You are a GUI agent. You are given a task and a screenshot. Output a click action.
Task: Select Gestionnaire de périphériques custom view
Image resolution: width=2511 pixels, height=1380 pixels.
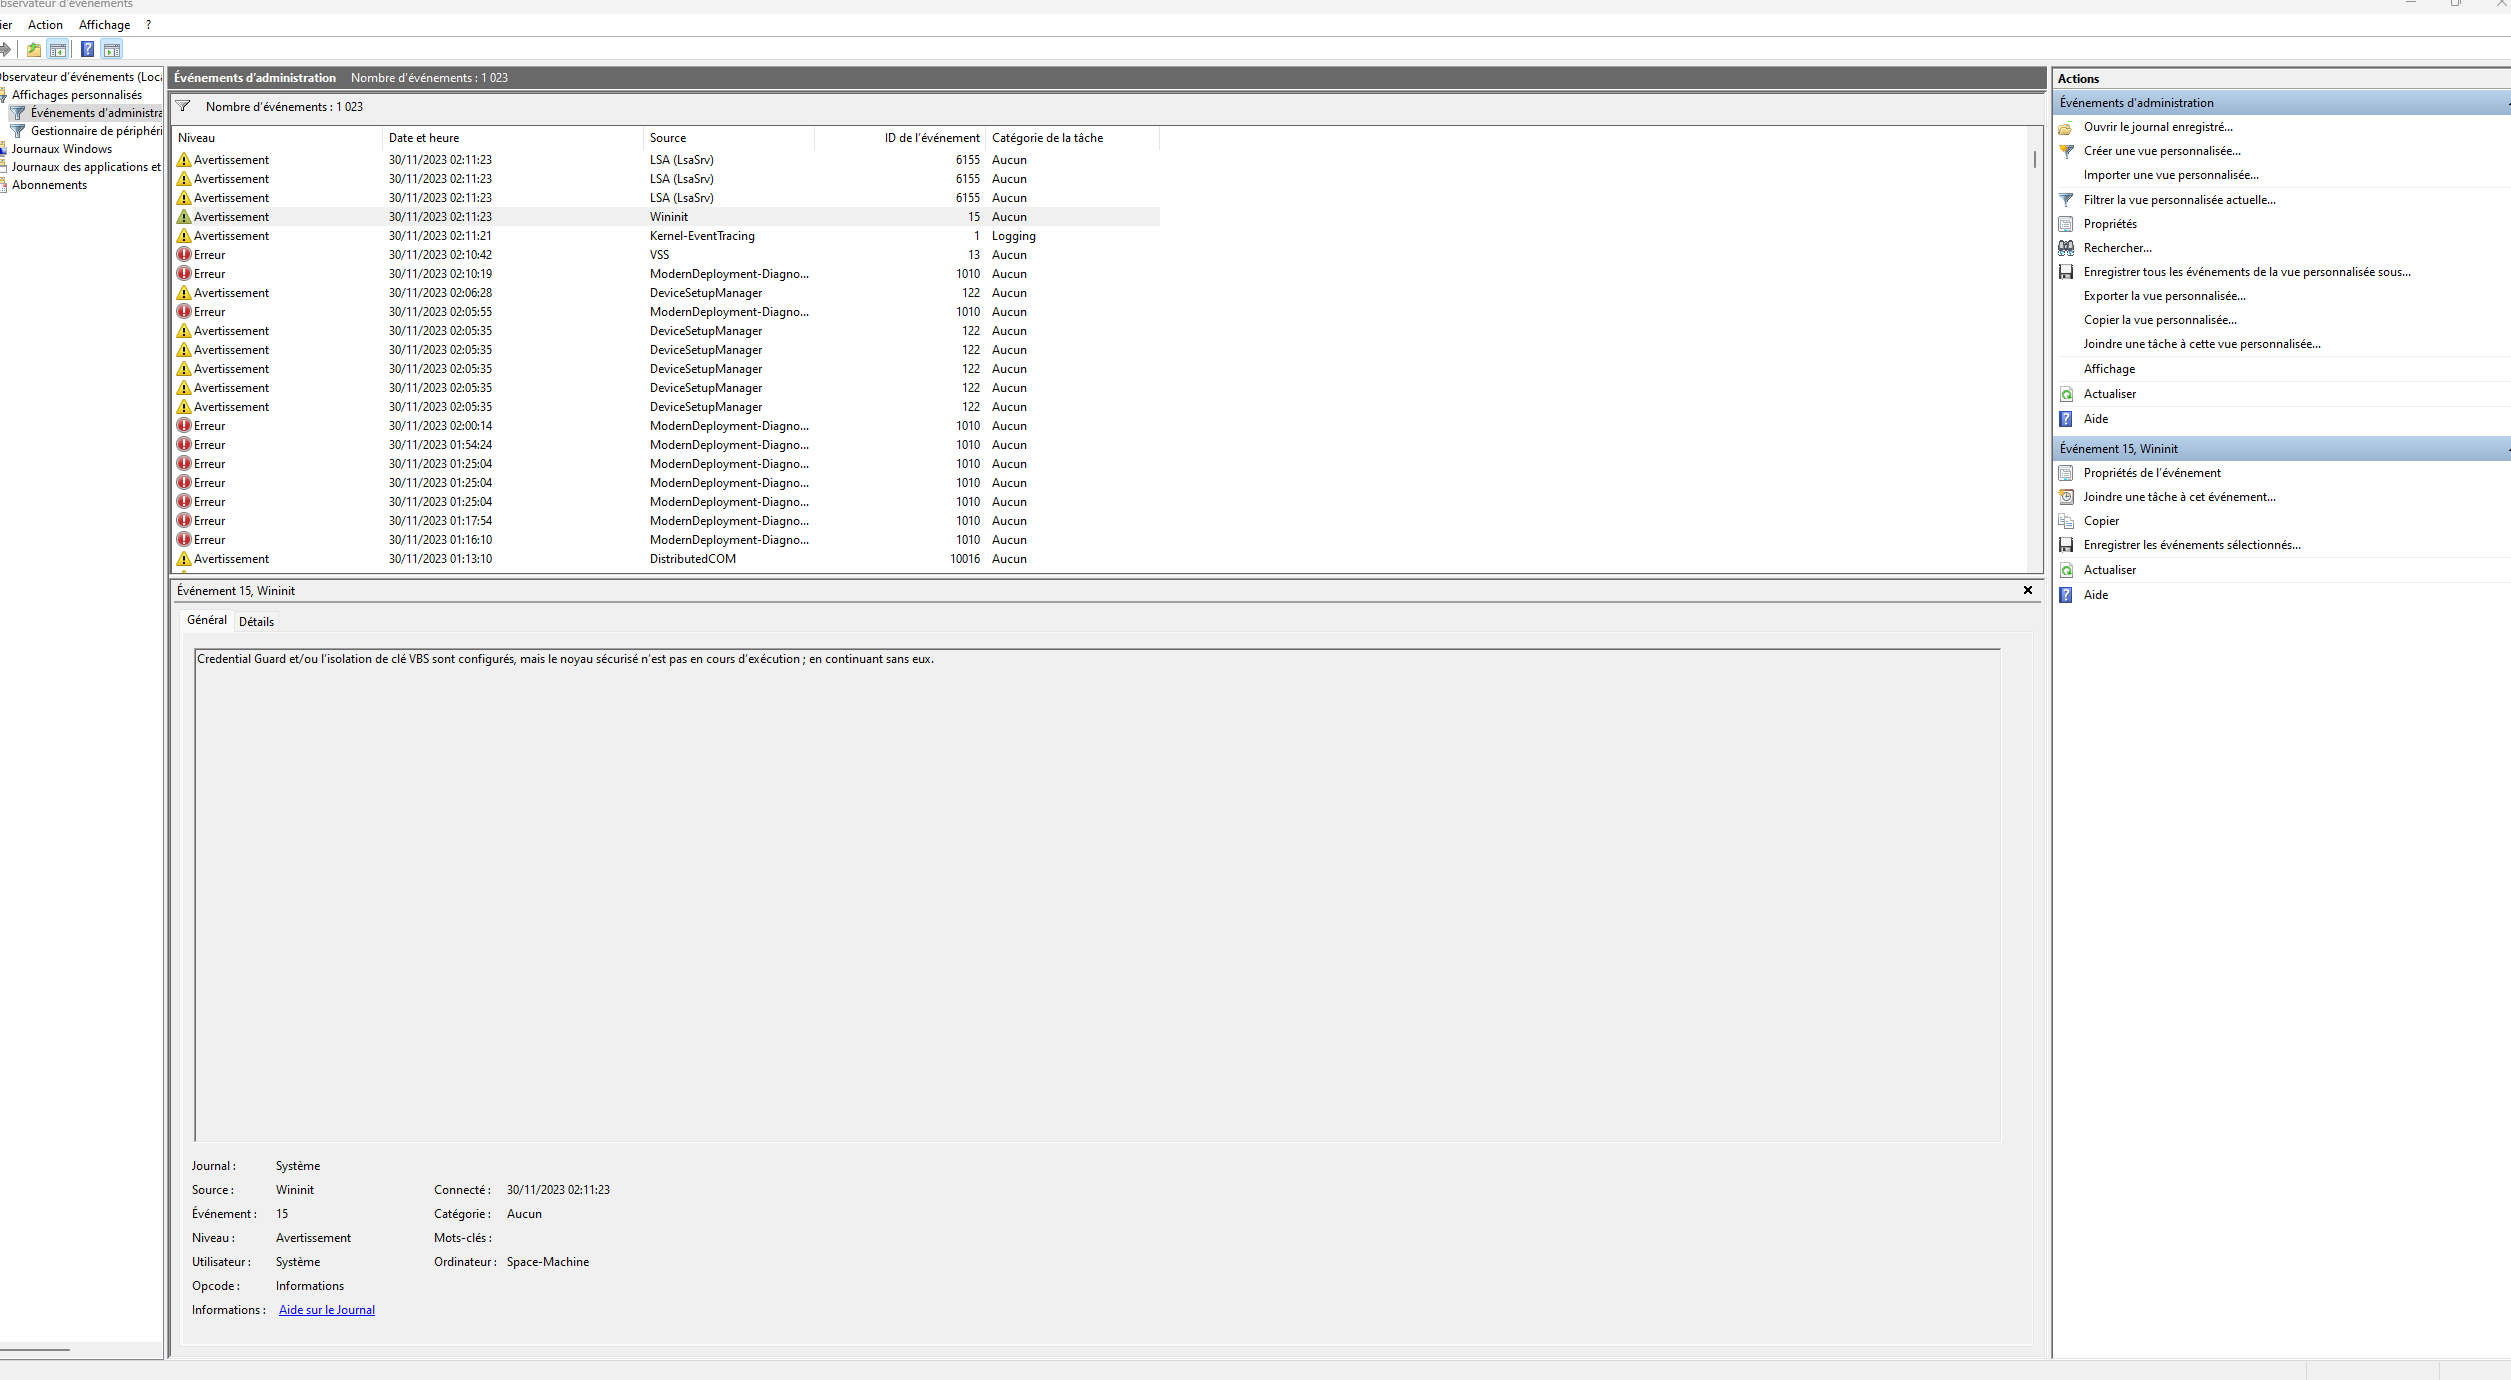(95, 131)
